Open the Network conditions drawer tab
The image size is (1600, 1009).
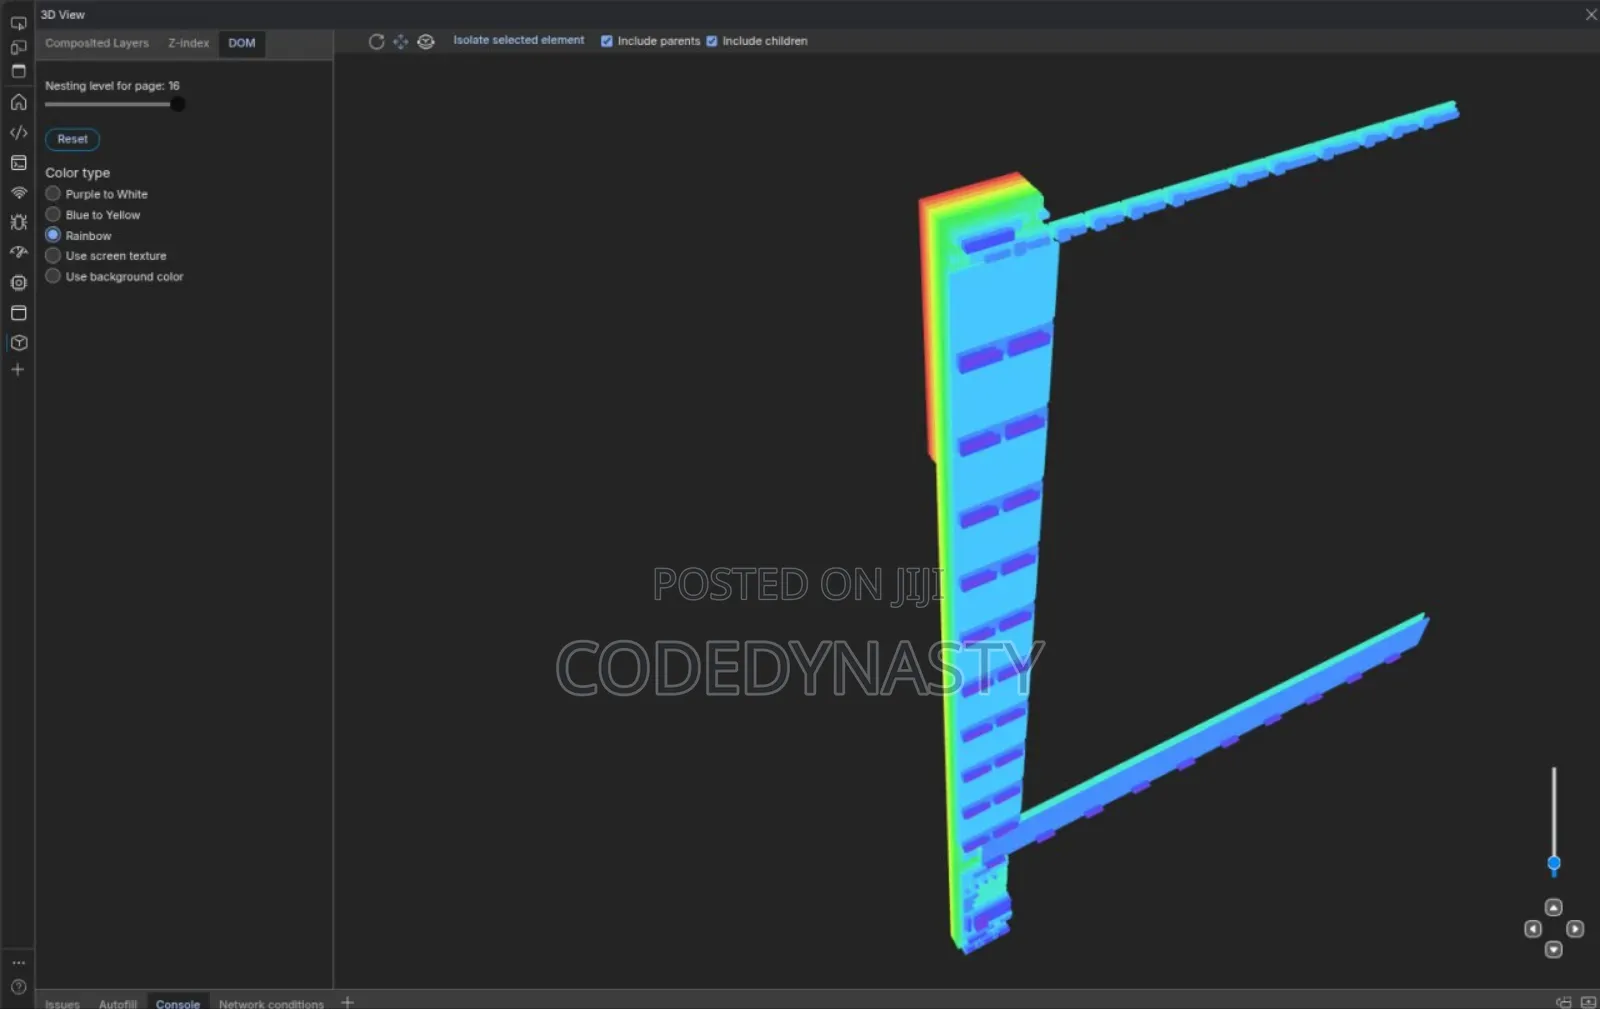[271, 1003]
